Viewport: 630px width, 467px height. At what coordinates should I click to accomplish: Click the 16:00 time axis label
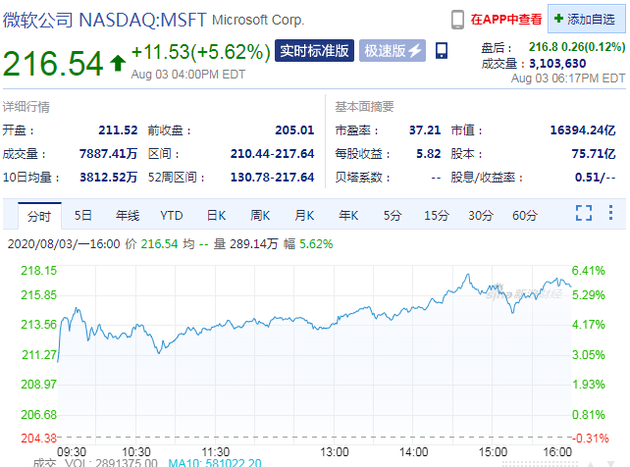pos(557,452)
